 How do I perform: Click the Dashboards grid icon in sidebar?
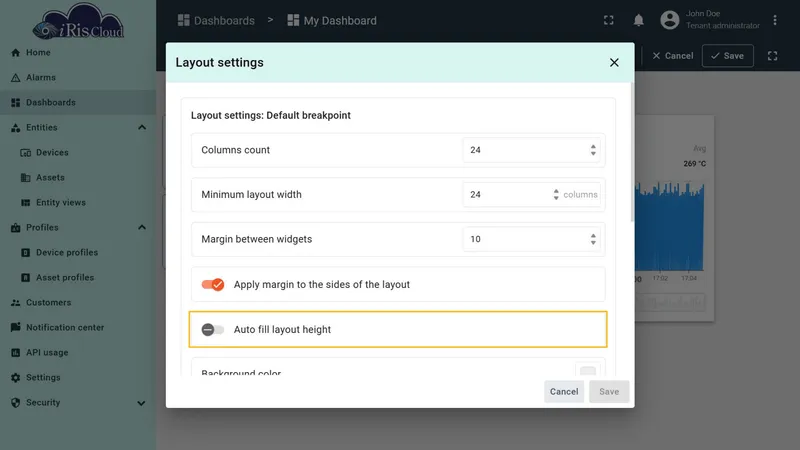click(x=15, y=103)
